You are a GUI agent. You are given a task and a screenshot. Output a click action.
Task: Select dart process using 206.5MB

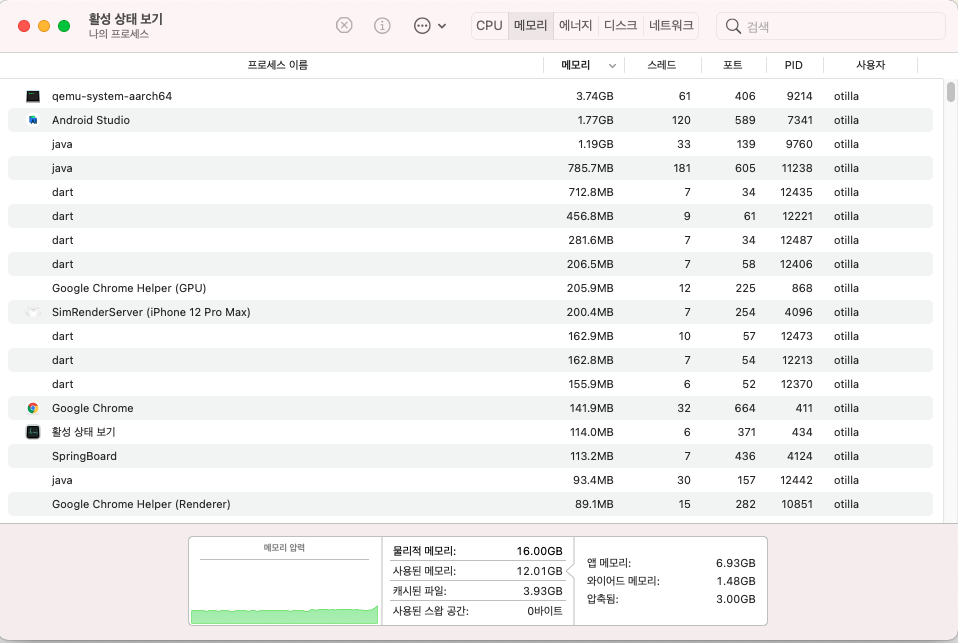[x=470, y=264]
